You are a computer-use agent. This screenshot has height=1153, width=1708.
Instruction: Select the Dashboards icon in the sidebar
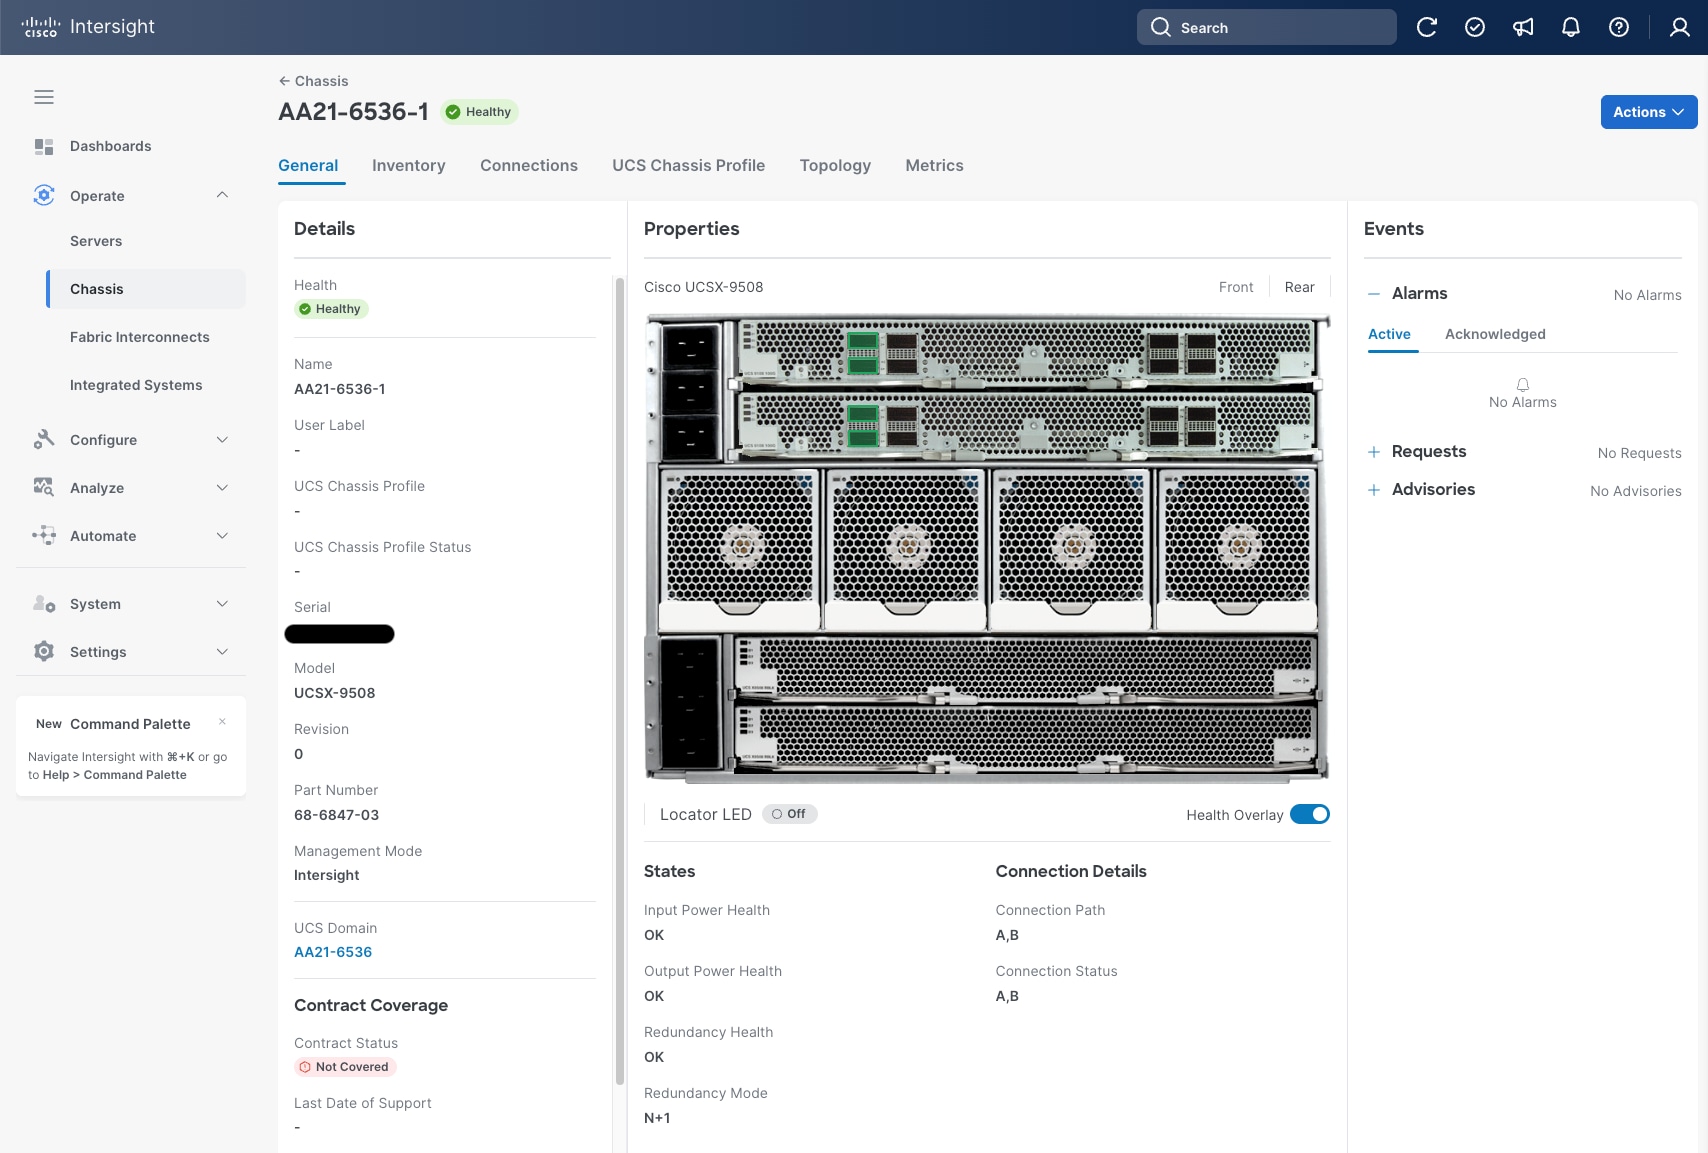click(x=43, y=146)
